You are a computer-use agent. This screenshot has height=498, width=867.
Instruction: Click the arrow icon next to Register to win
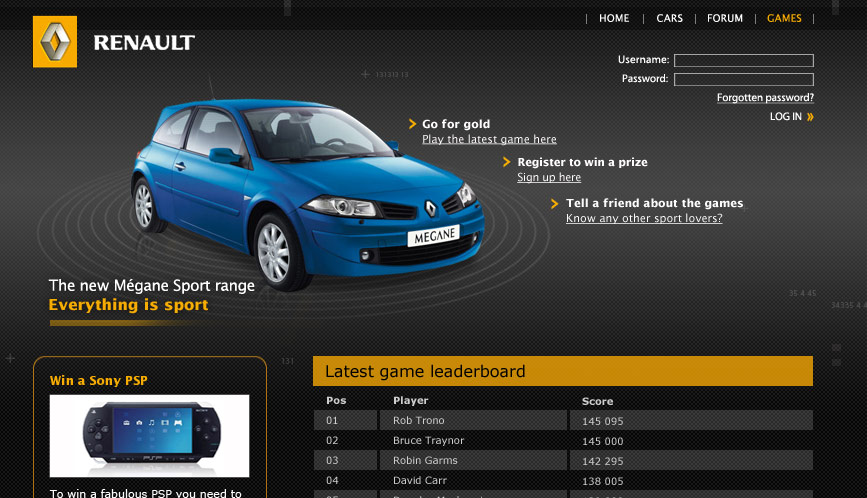pos(506,161)
